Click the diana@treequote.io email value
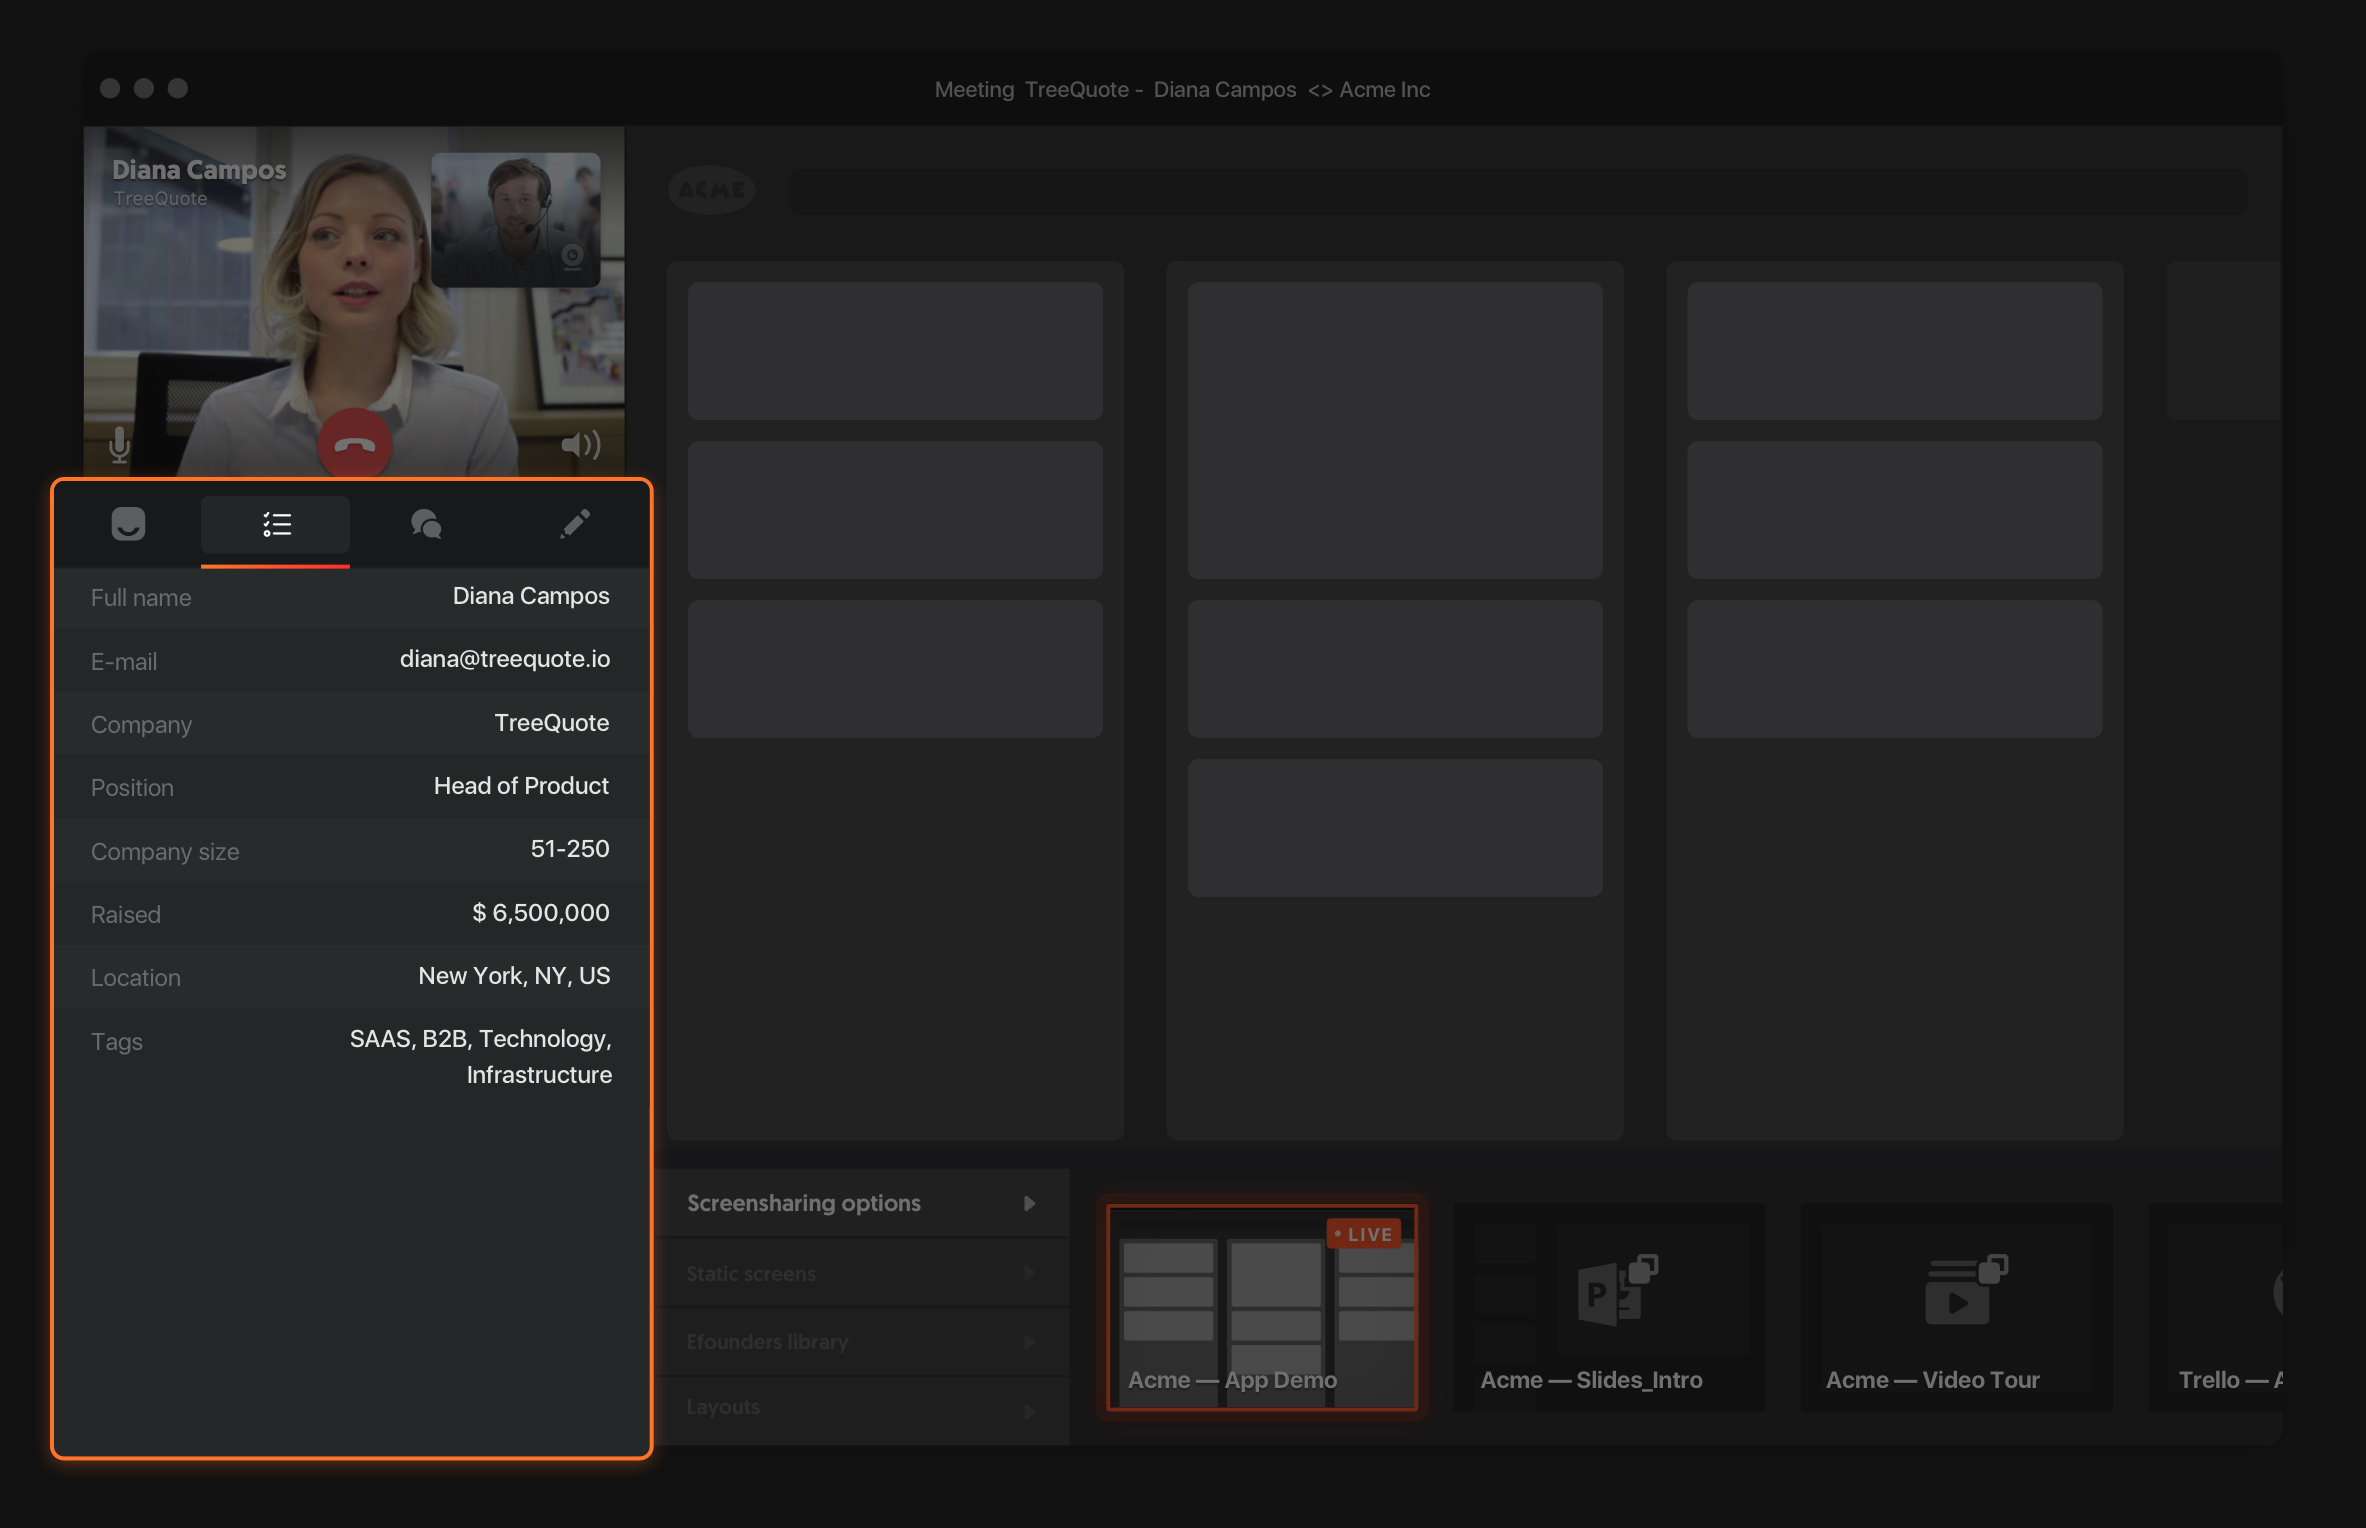The height and width of the screenshot is (1528, 2366). pyautogui.click(x=504, y=659)
